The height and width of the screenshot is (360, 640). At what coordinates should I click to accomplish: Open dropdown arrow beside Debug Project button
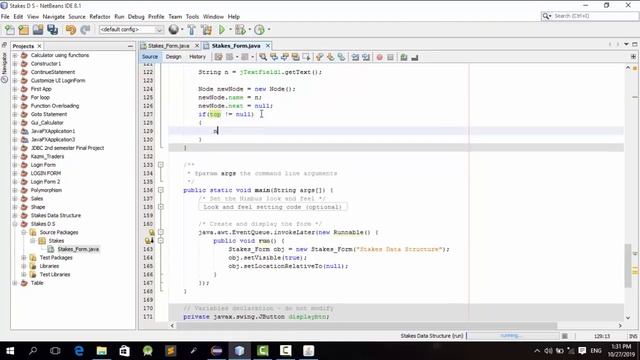coord(249,29)
